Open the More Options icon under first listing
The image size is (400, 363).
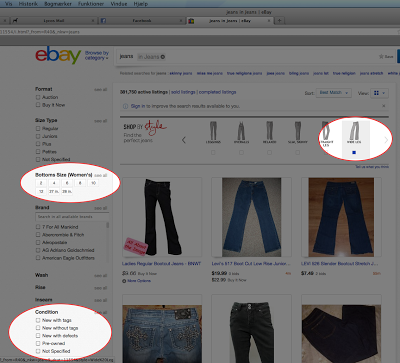tap(124, 281)
